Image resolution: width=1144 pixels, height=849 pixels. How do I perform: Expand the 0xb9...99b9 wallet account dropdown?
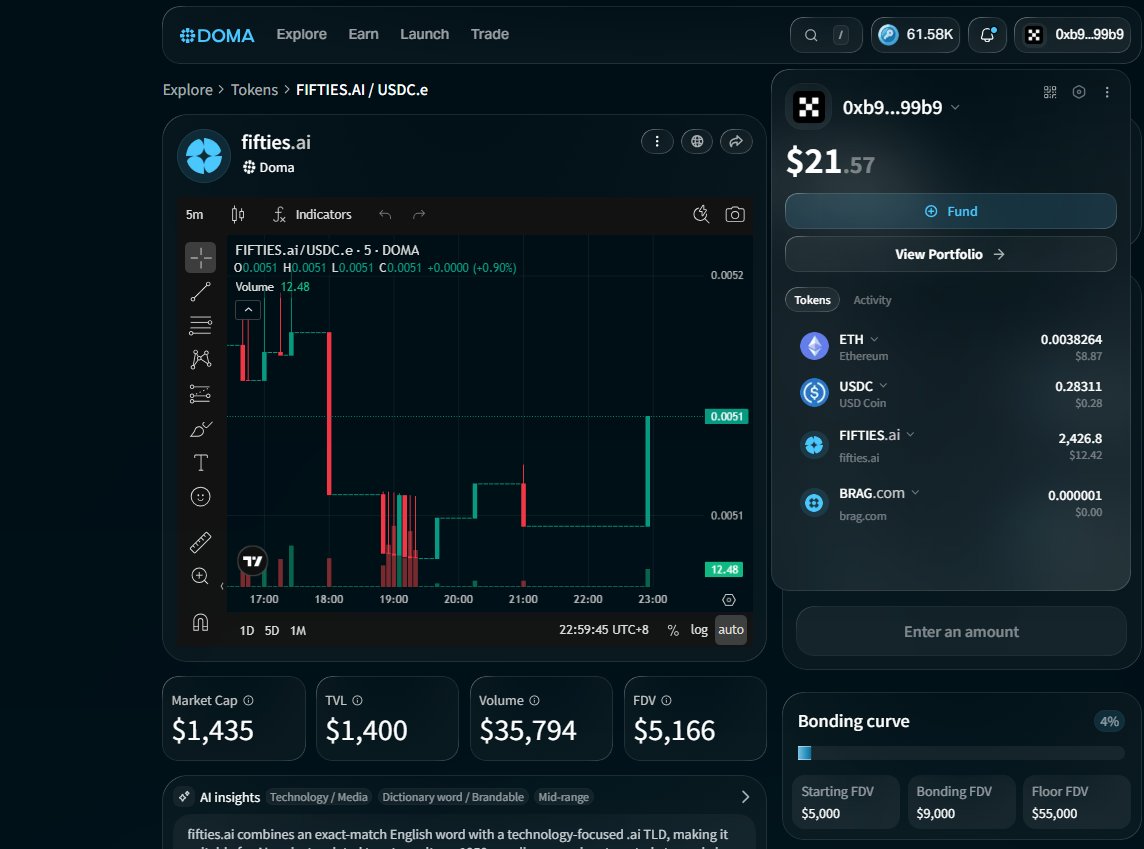tap(955, 108)
